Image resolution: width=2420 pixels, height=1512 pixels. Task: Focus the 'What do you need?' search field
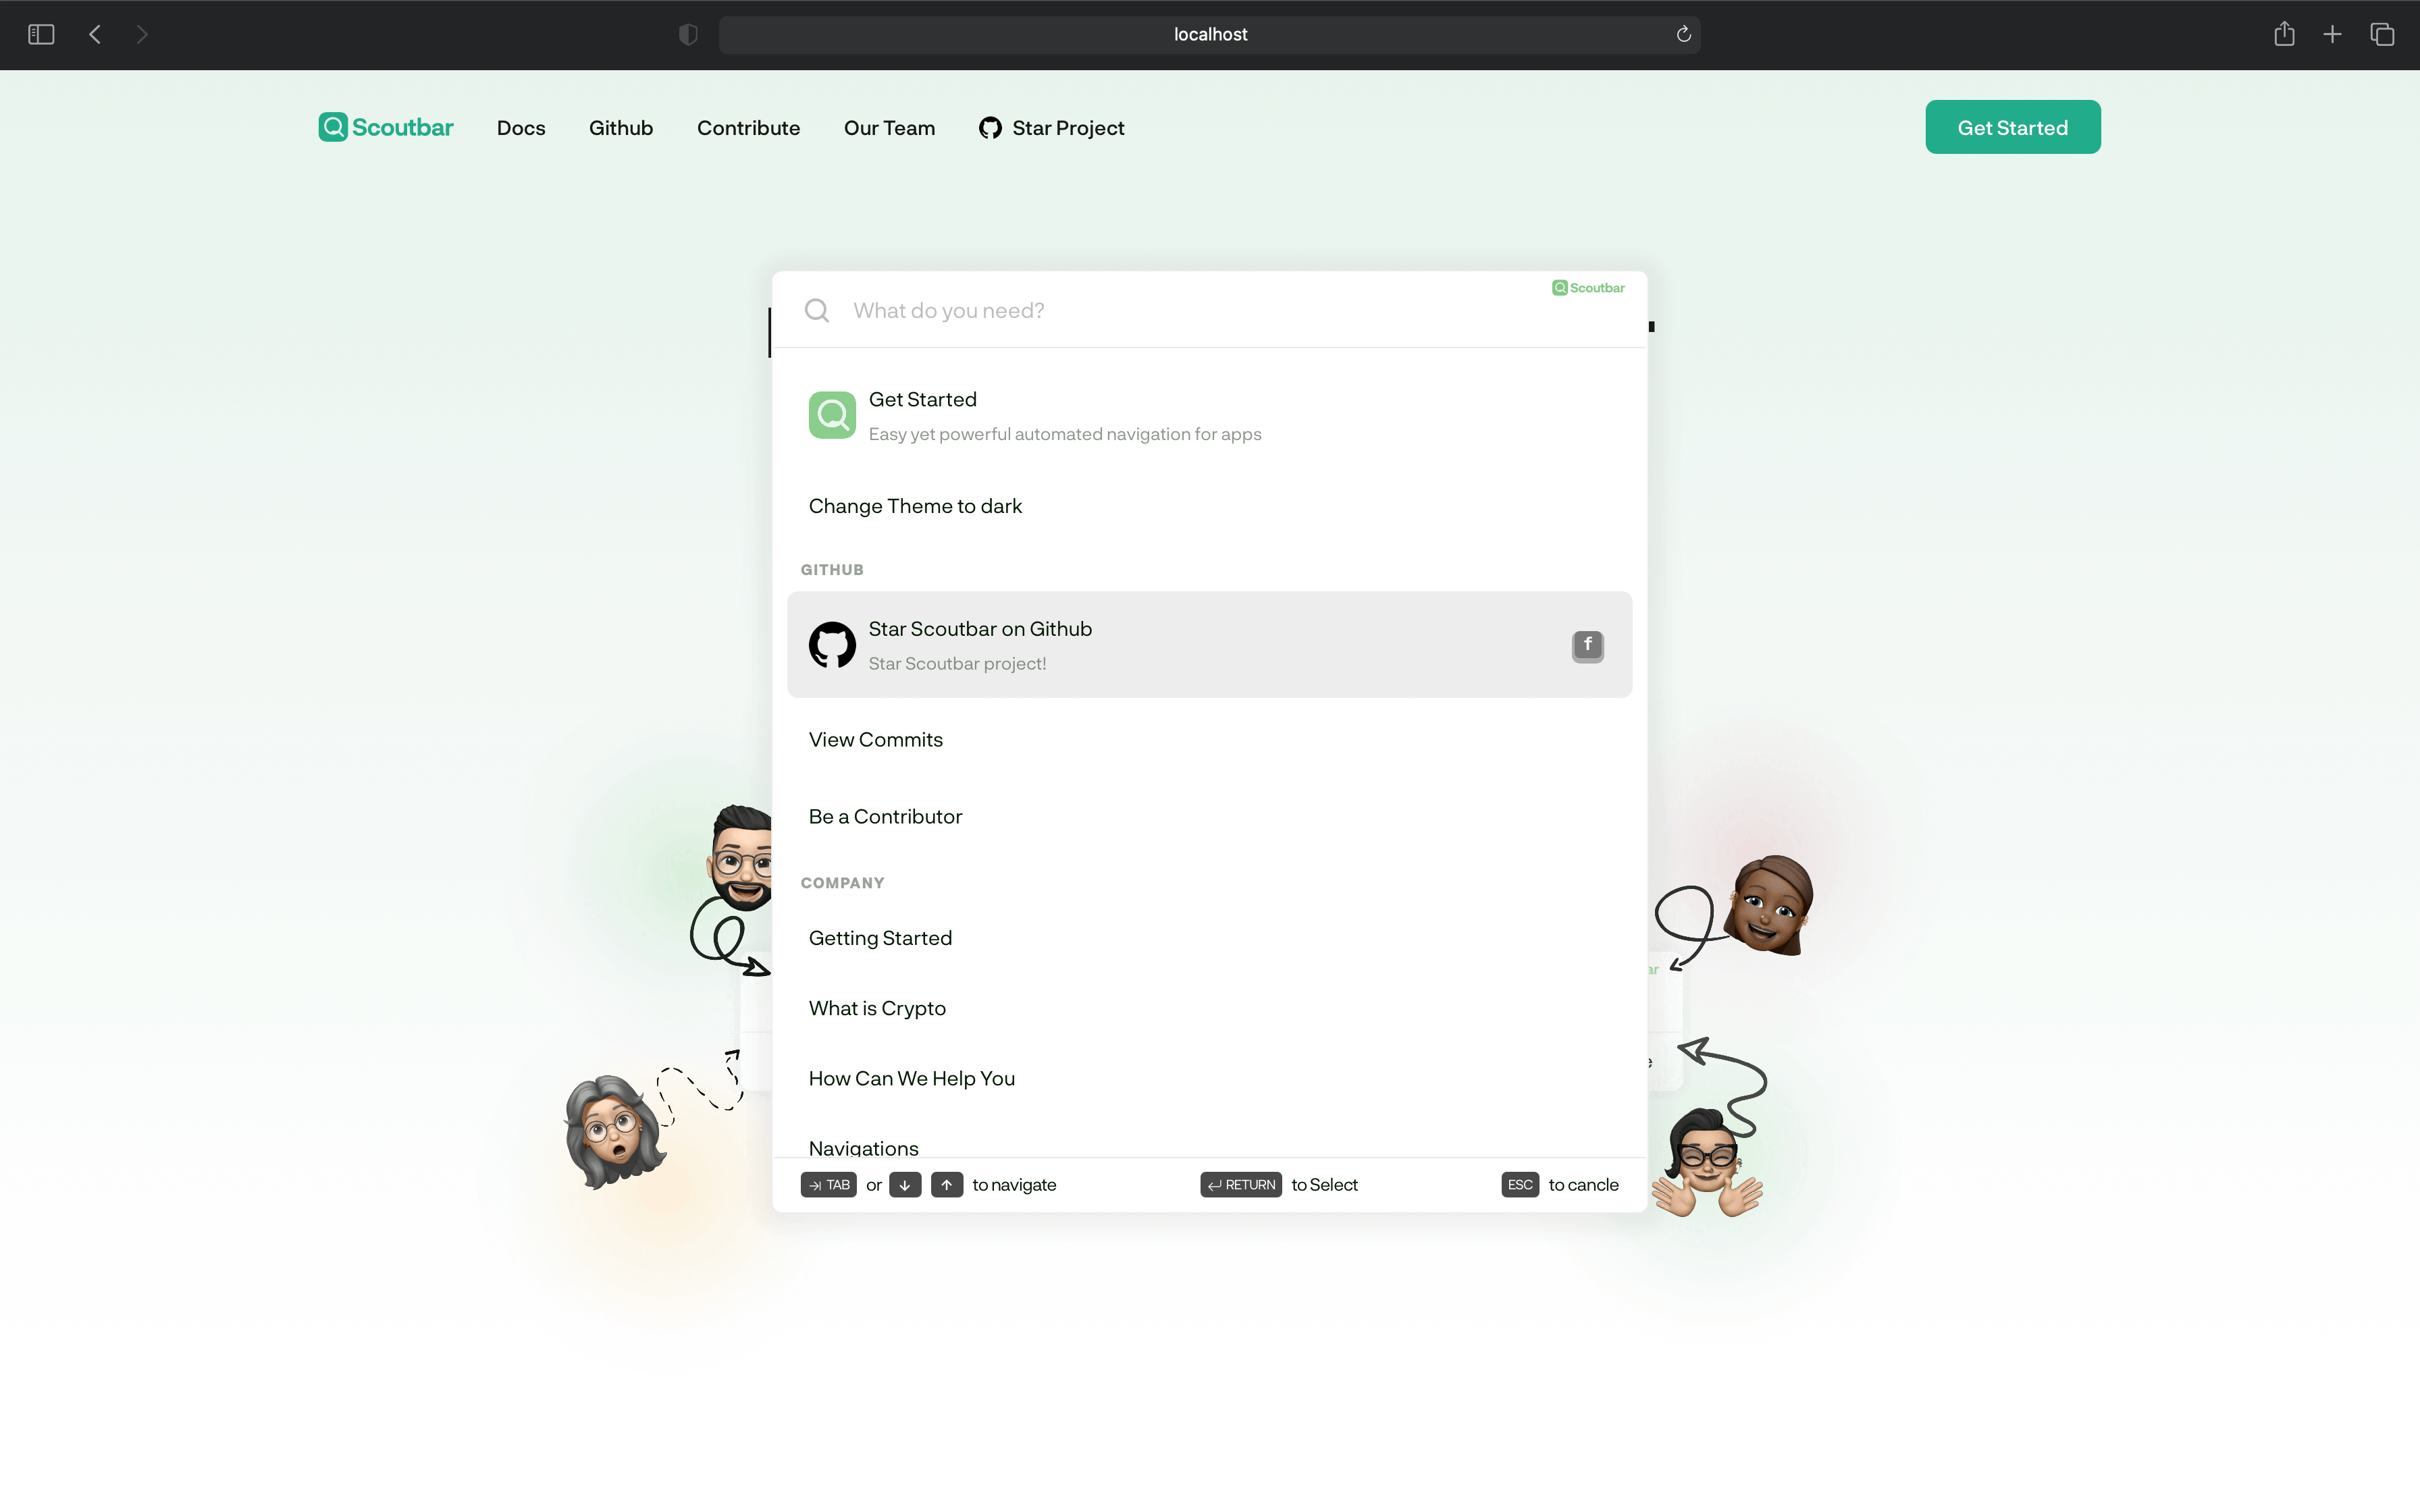click(1190, 310)
